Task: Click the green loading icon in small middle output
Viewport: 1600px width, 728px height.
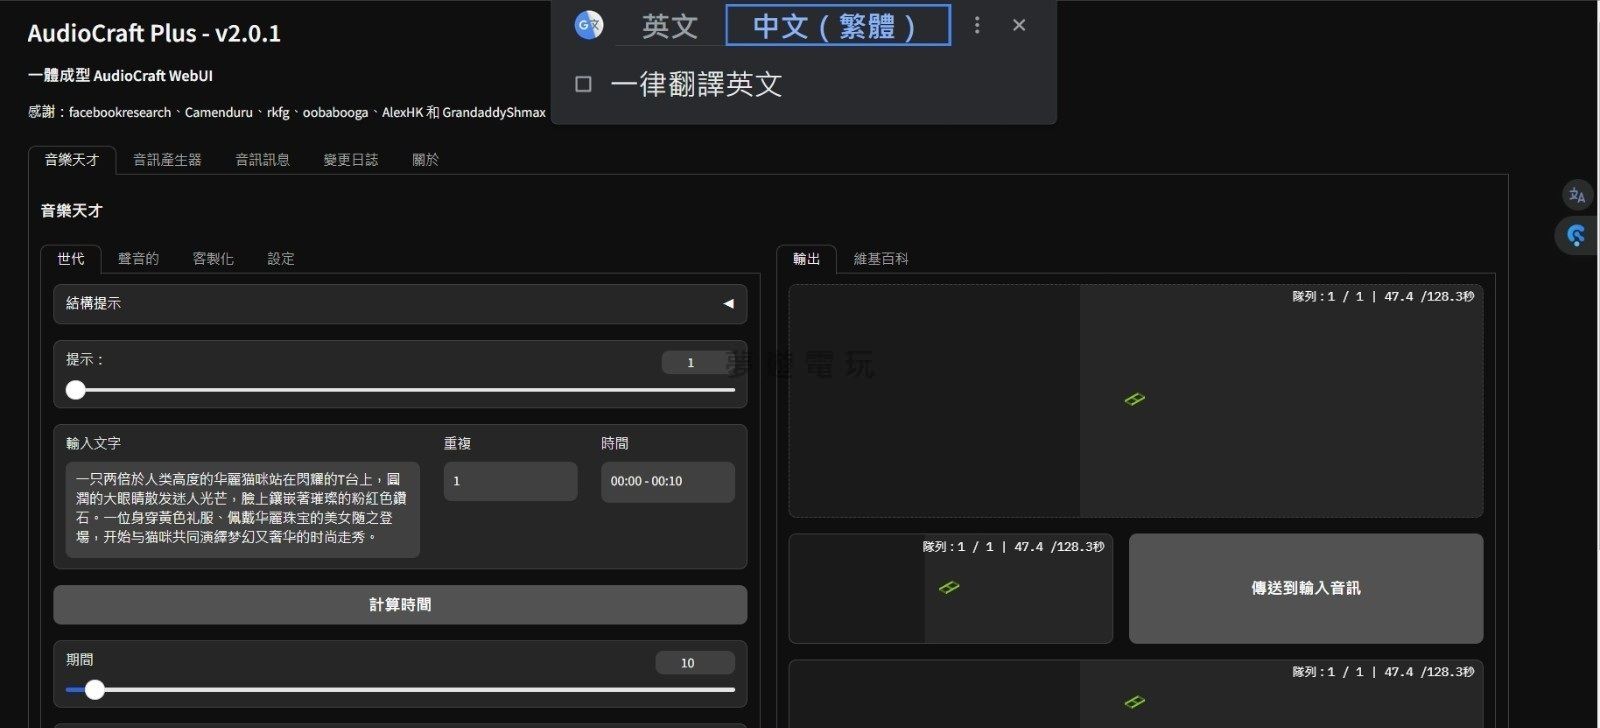Action: point(949,587)
